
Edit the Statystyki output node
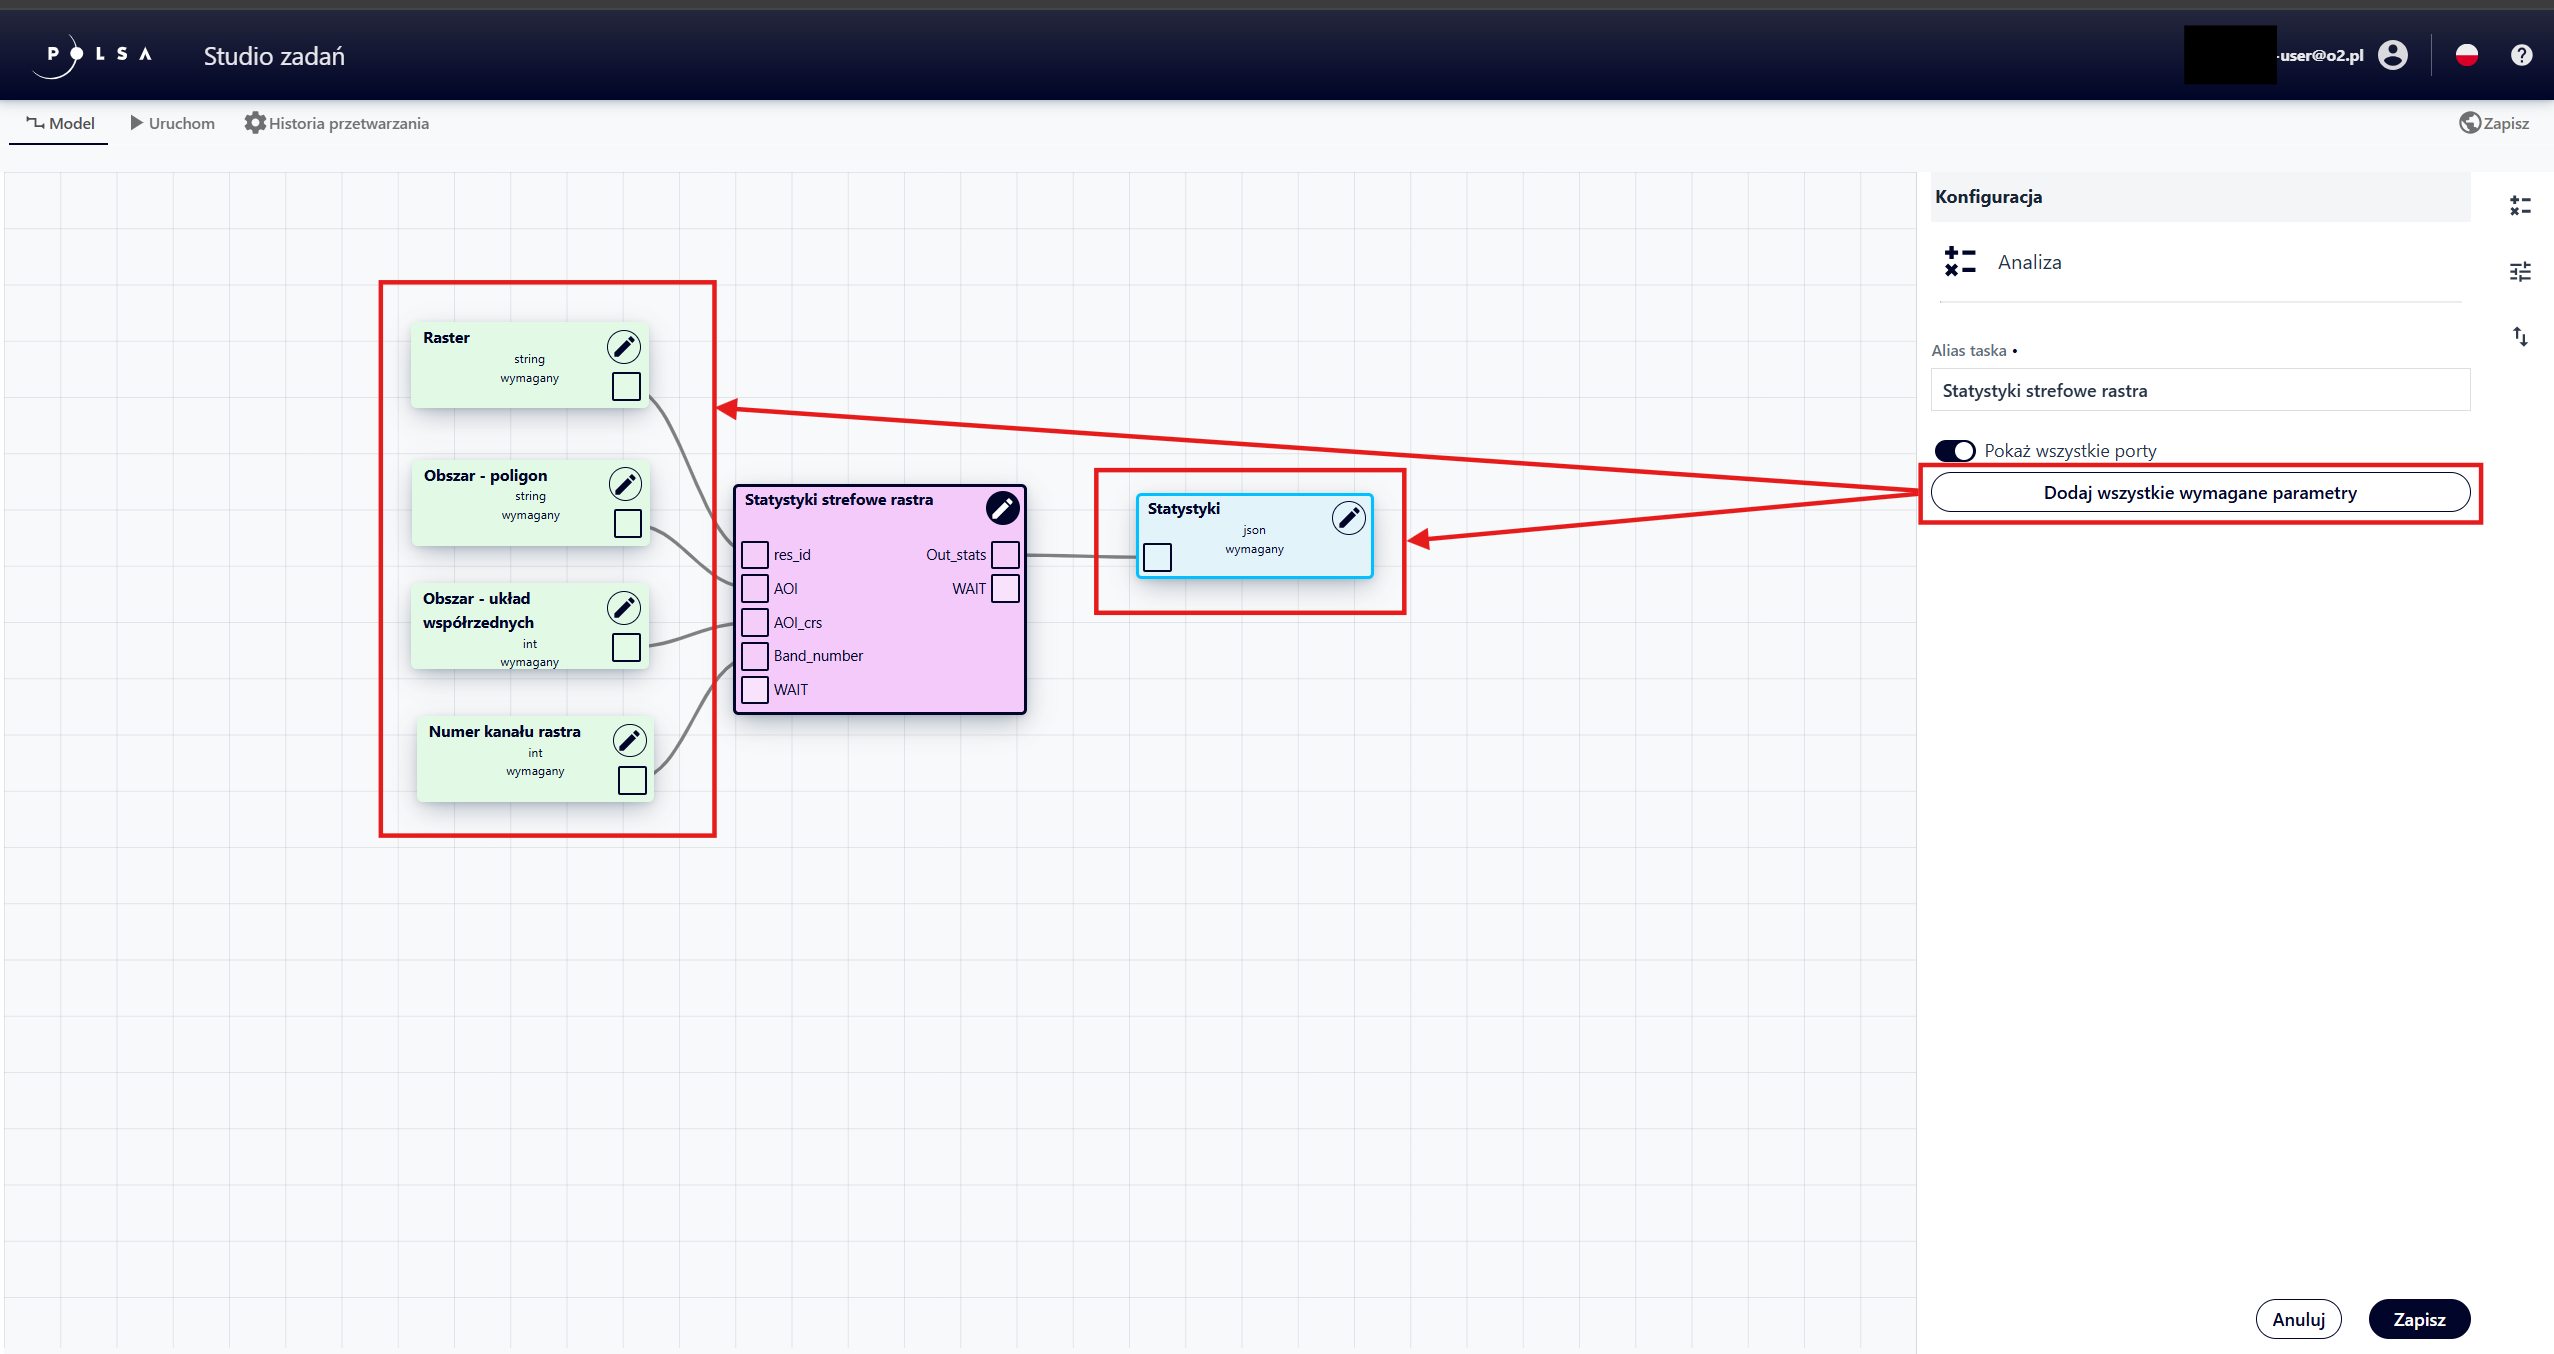pos(1348,518)
